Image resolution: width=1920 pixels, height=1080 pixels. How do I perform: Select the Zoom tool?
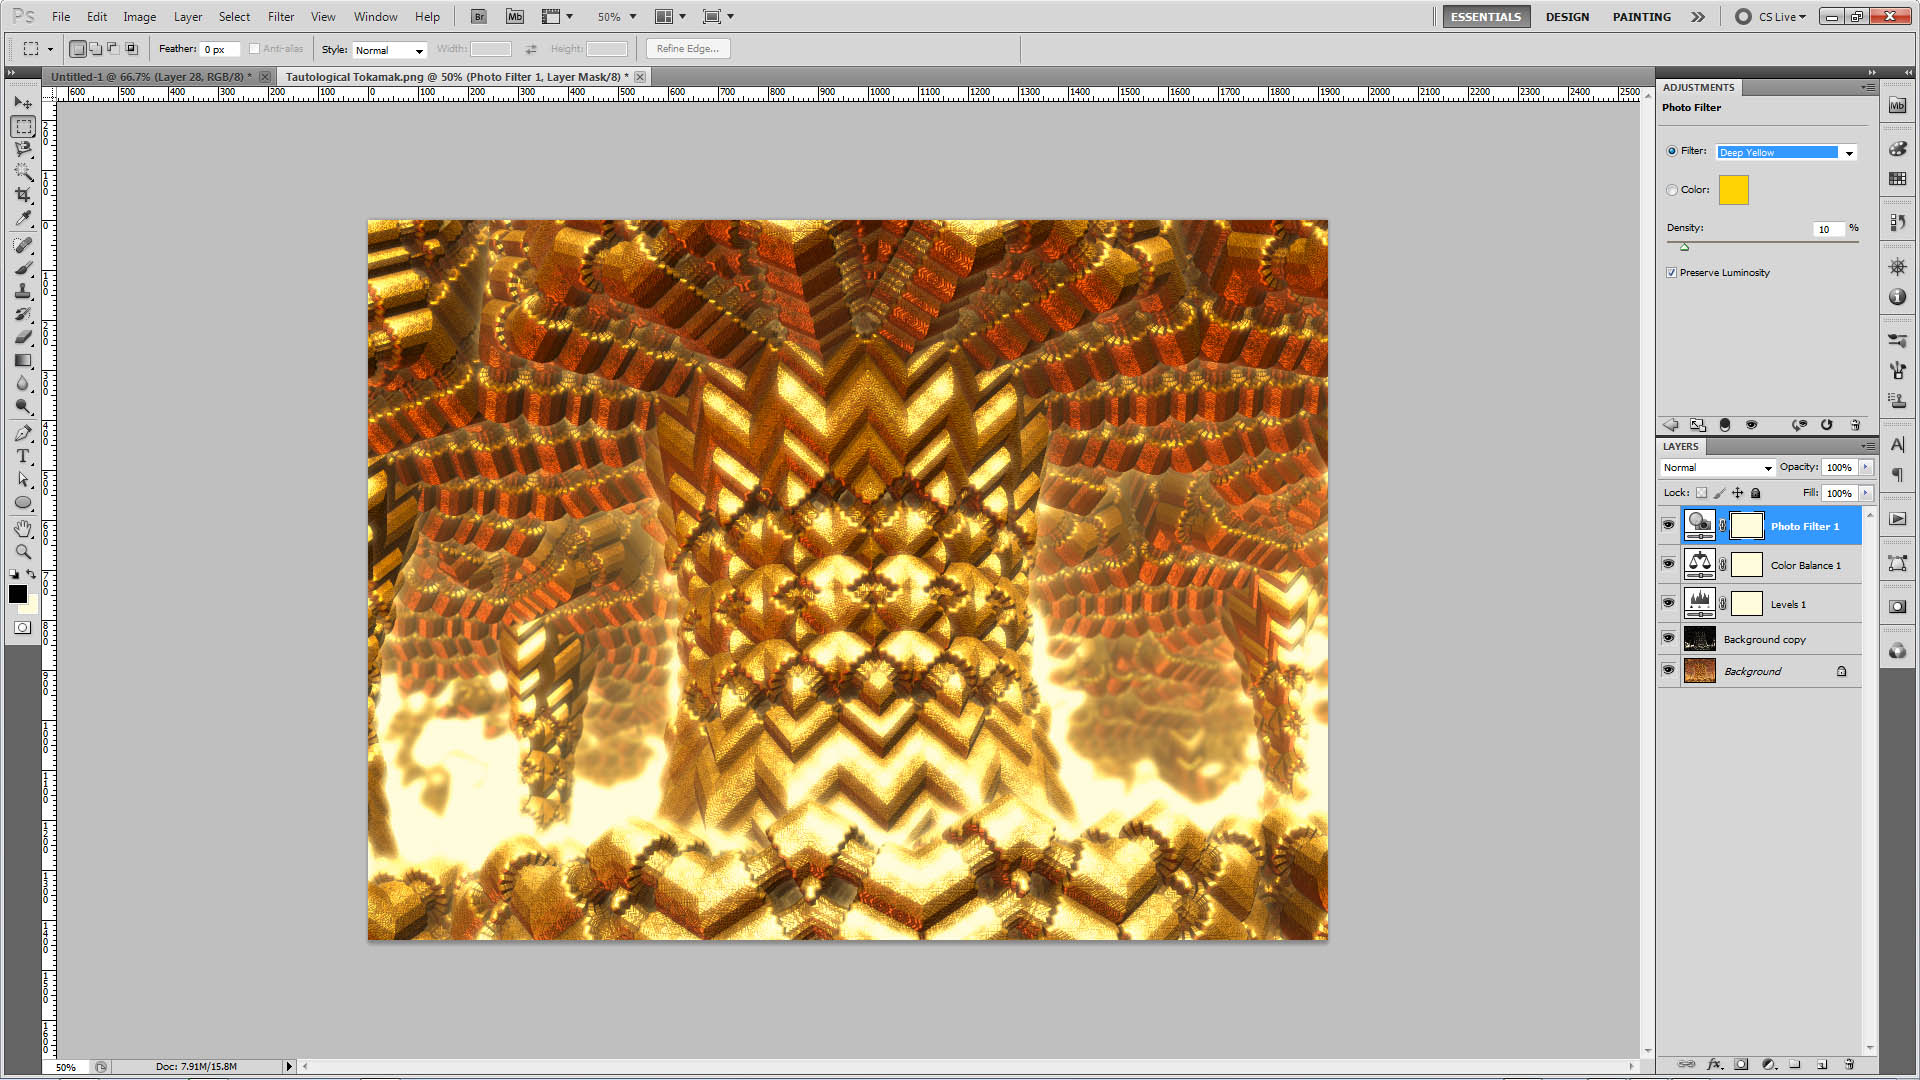click(23, 551)
